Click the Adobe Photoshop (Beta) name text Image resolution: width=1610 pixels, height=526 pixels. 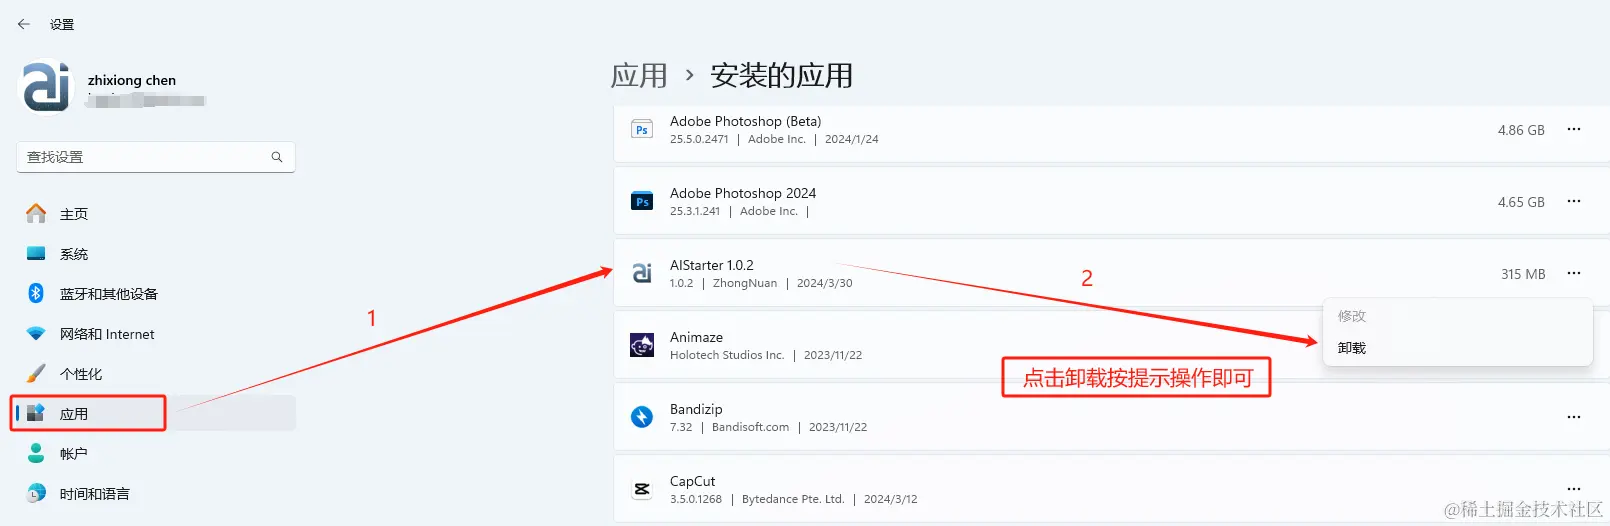tap(745, 121)
